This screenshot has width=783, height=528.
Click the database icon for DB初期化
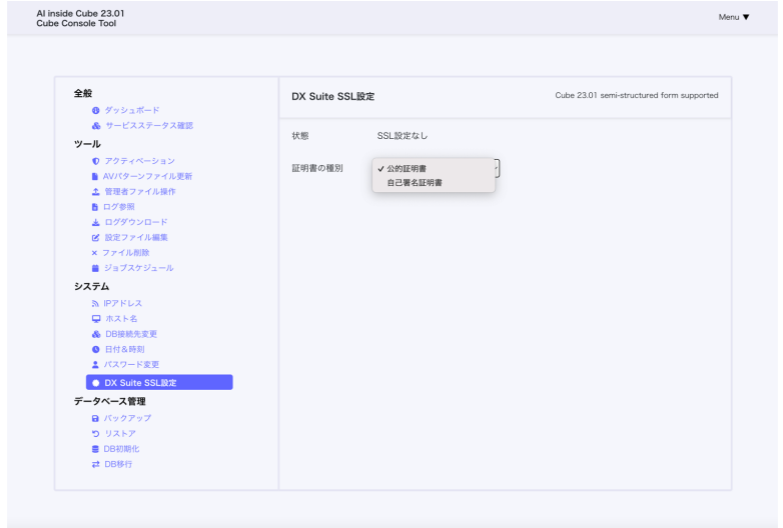(x=95, y=449)
